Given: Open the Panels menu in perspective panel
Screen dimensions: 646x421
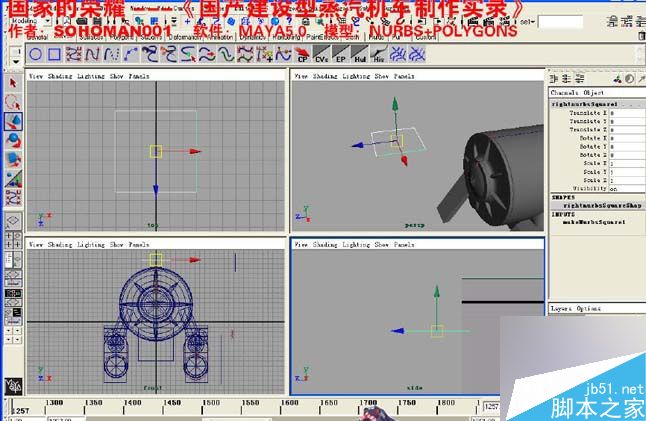Looking at the screenshot, I should (x=404, y=76).
